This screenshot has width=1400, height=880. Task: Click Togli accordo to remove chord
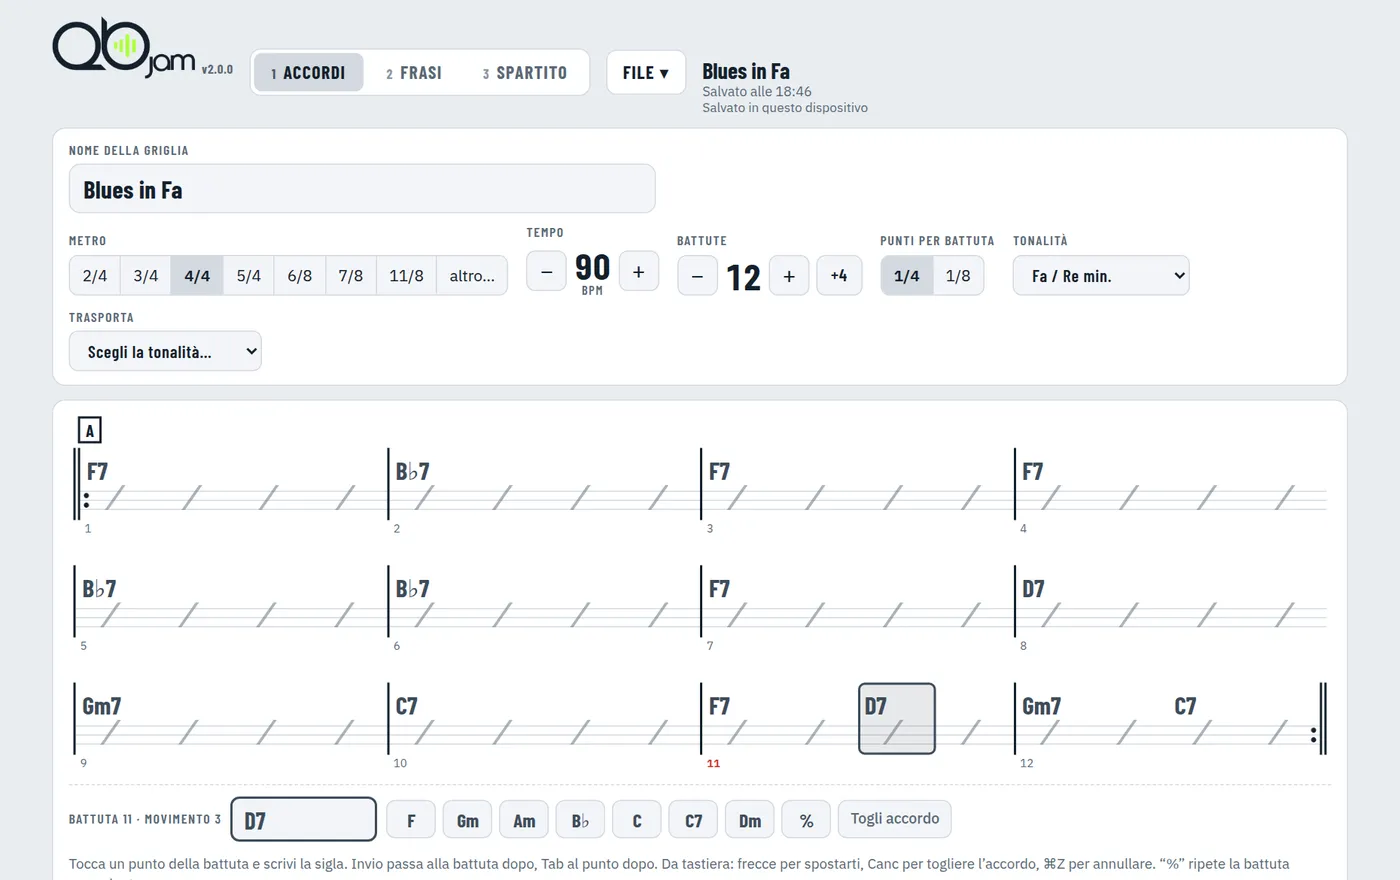click(x=895, y=819)
